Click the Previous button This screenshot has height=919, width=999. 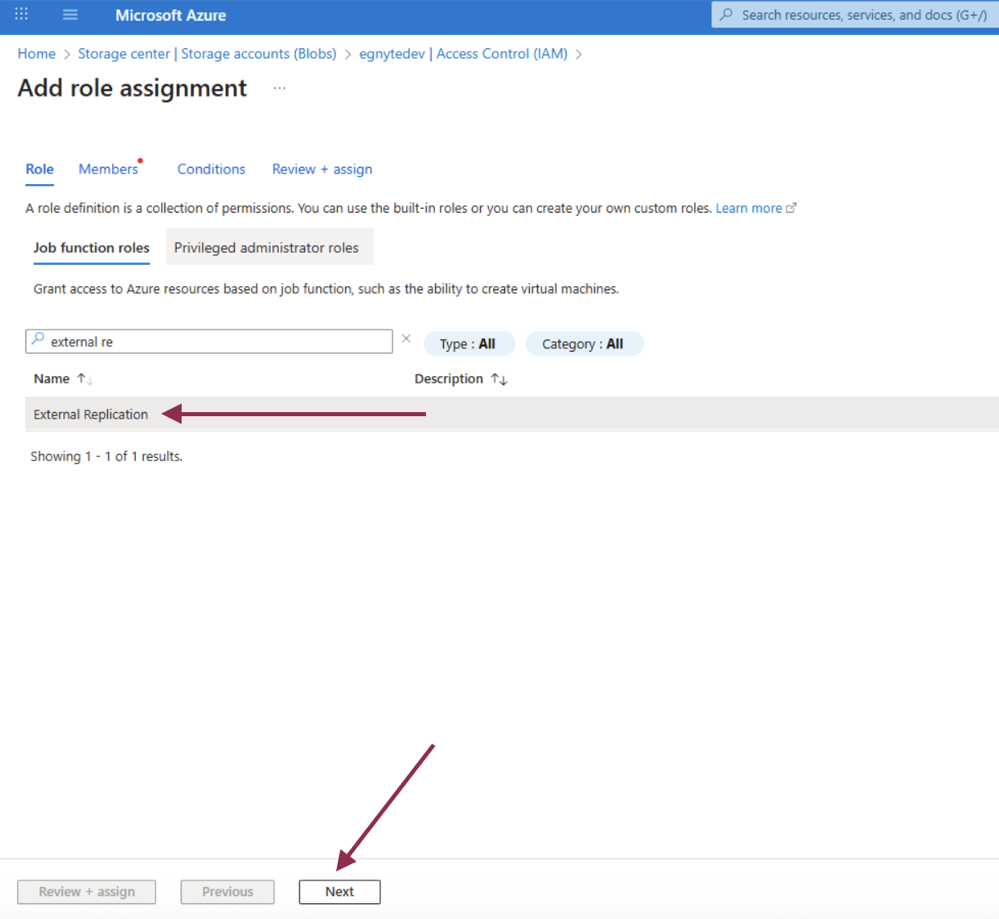[227, 891]
